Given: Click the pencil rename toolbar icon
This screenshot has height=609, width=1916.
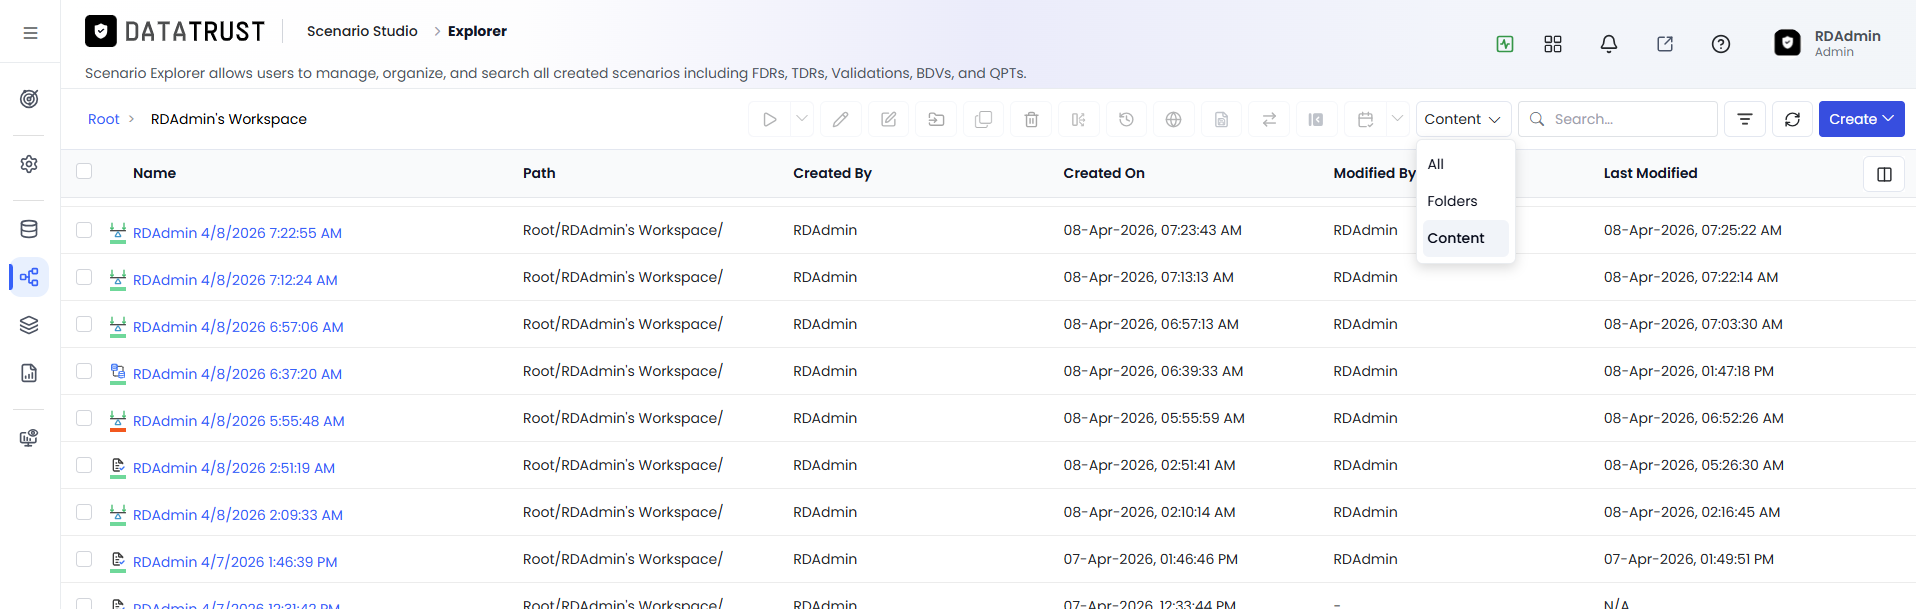Looking at the screenshot, I should coord(841,119).
